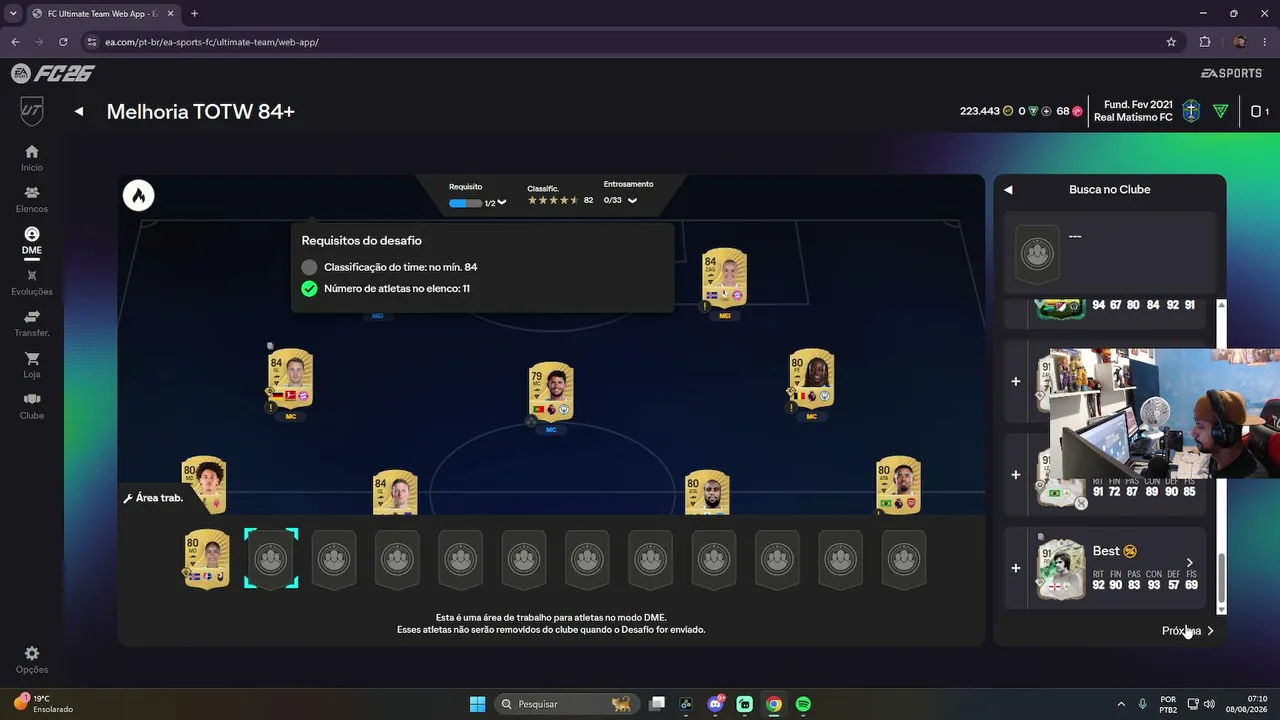Open the Evoluções section

coord(32,282)
